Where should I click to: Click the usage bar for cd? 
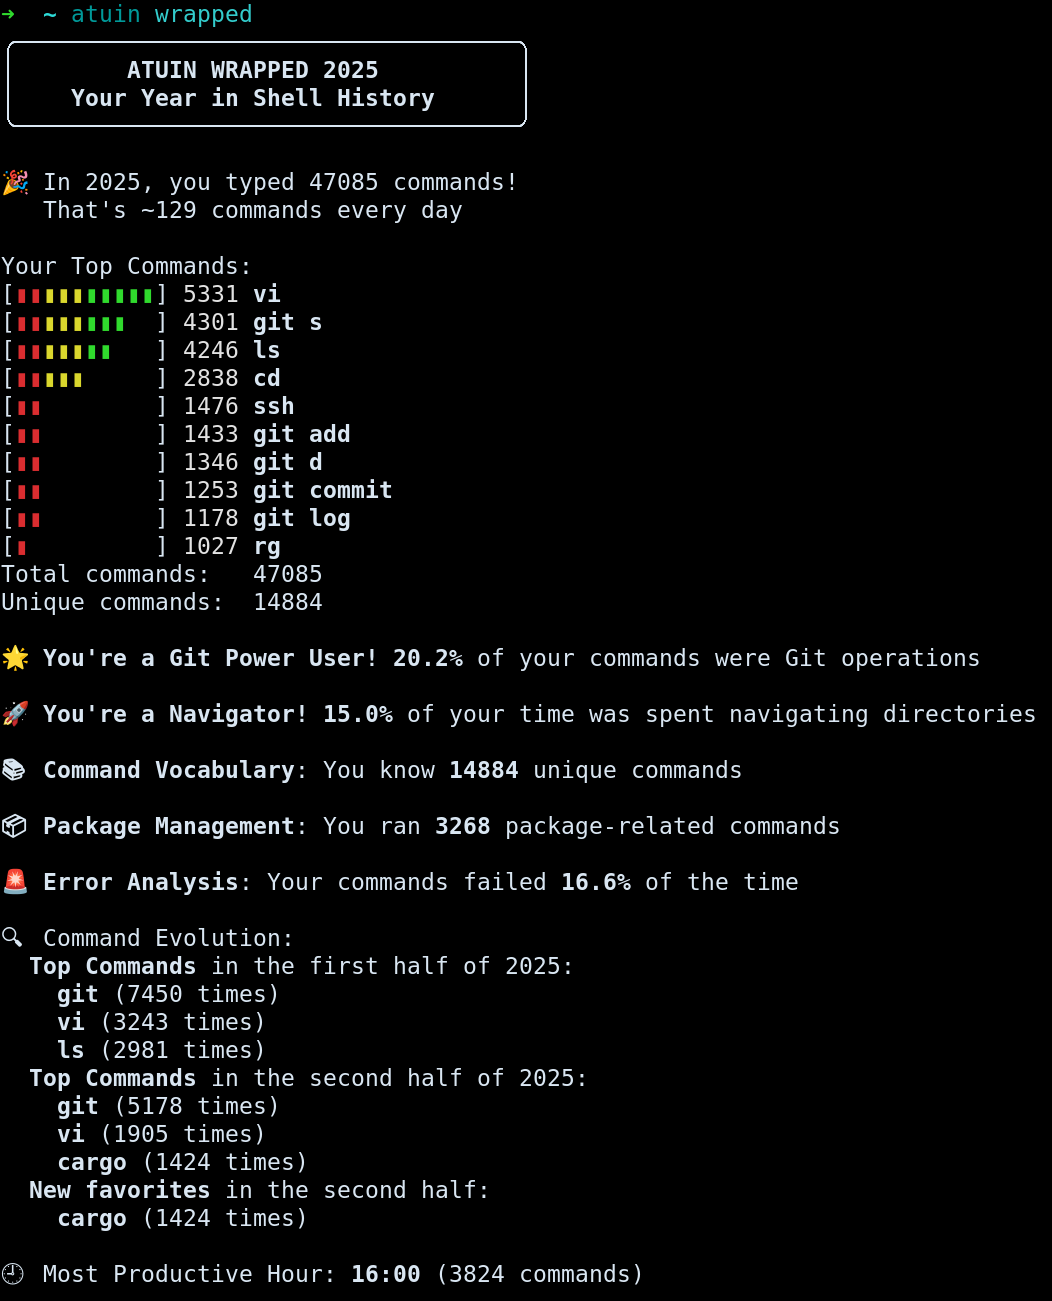[x=50, y=379]
